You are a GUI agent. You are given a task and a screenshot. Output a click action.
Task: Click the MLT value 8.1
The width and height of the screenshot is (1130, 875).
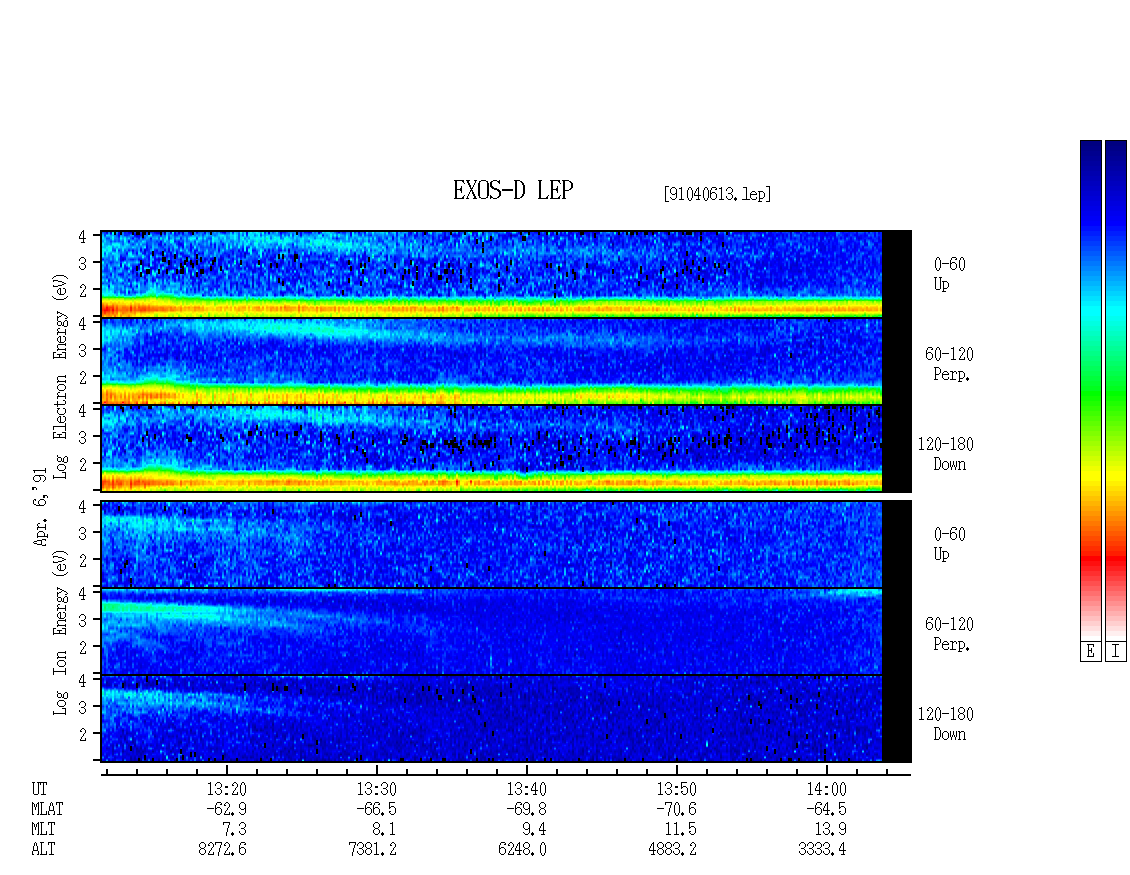pyautogui.click(x=384, y=830)
